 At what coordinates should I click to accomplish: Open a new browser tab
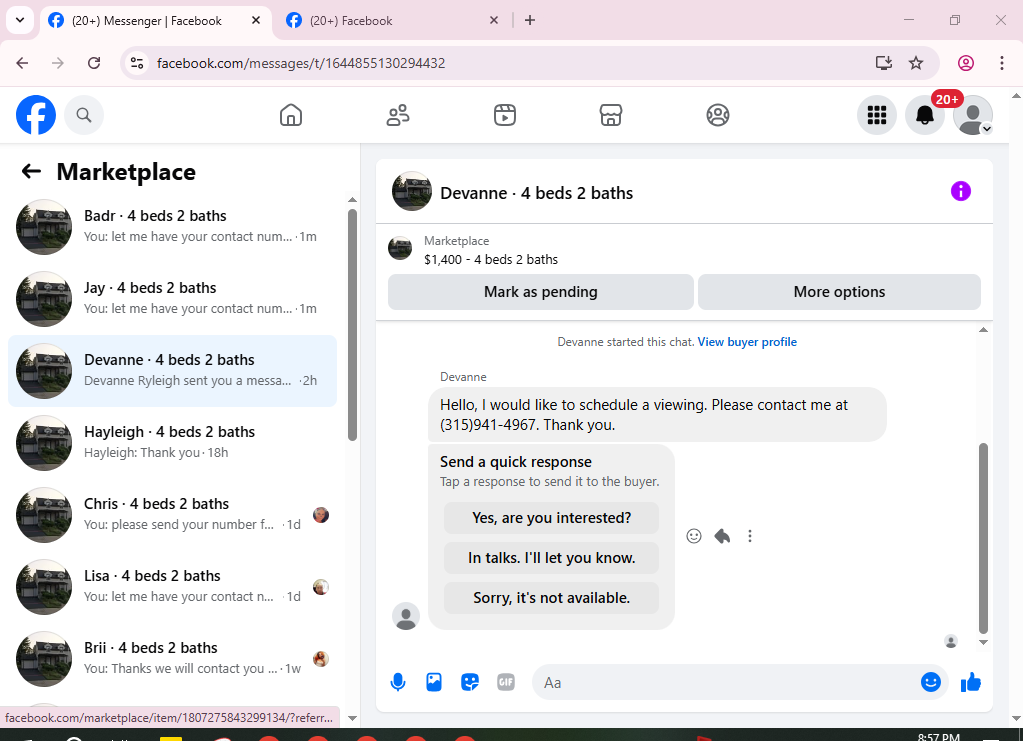pyautogui.click(x=530, y=20)
